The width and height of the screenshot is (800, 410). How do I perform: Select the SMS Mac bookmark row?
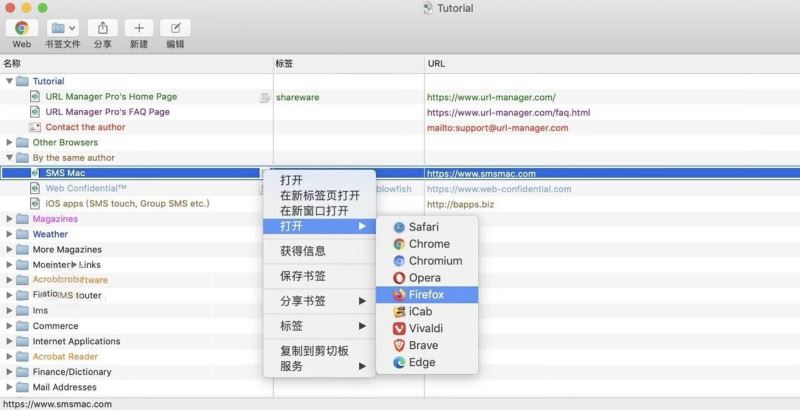(x=400, y=173)
